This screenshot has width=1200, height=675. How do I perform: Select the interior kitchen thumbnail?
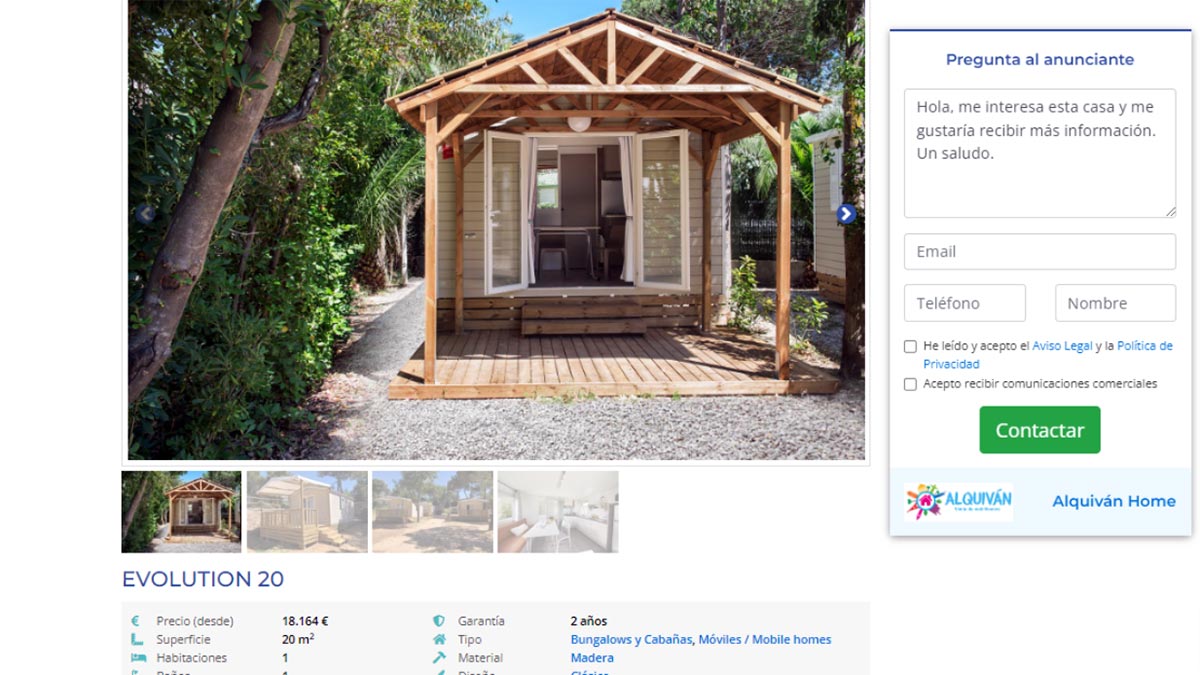click(x=558, y=512)
